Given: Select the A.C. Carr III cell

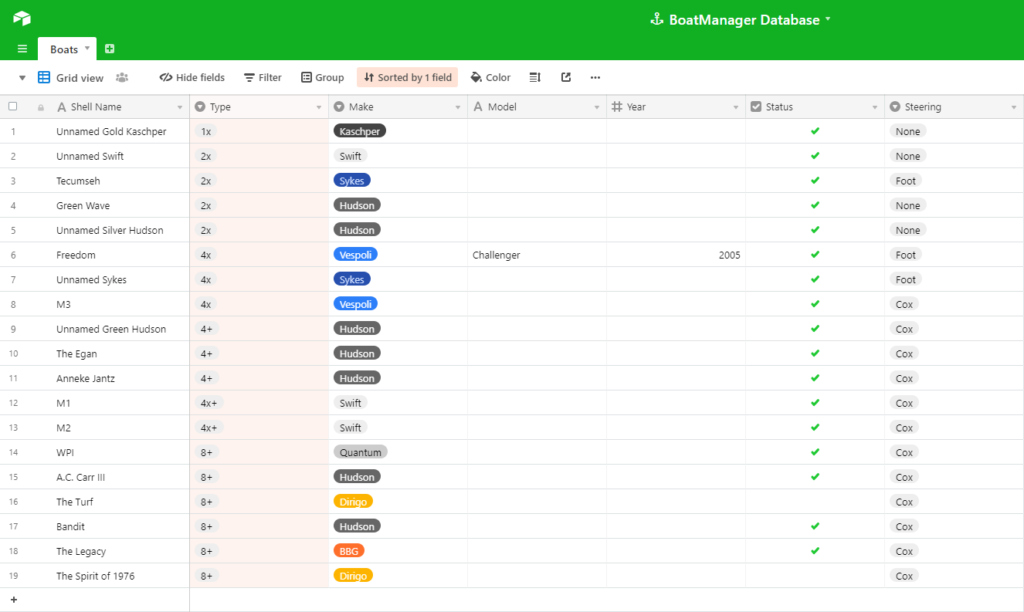Looking at the screenshot, I should pyautogui.click(x=95, y=477).
